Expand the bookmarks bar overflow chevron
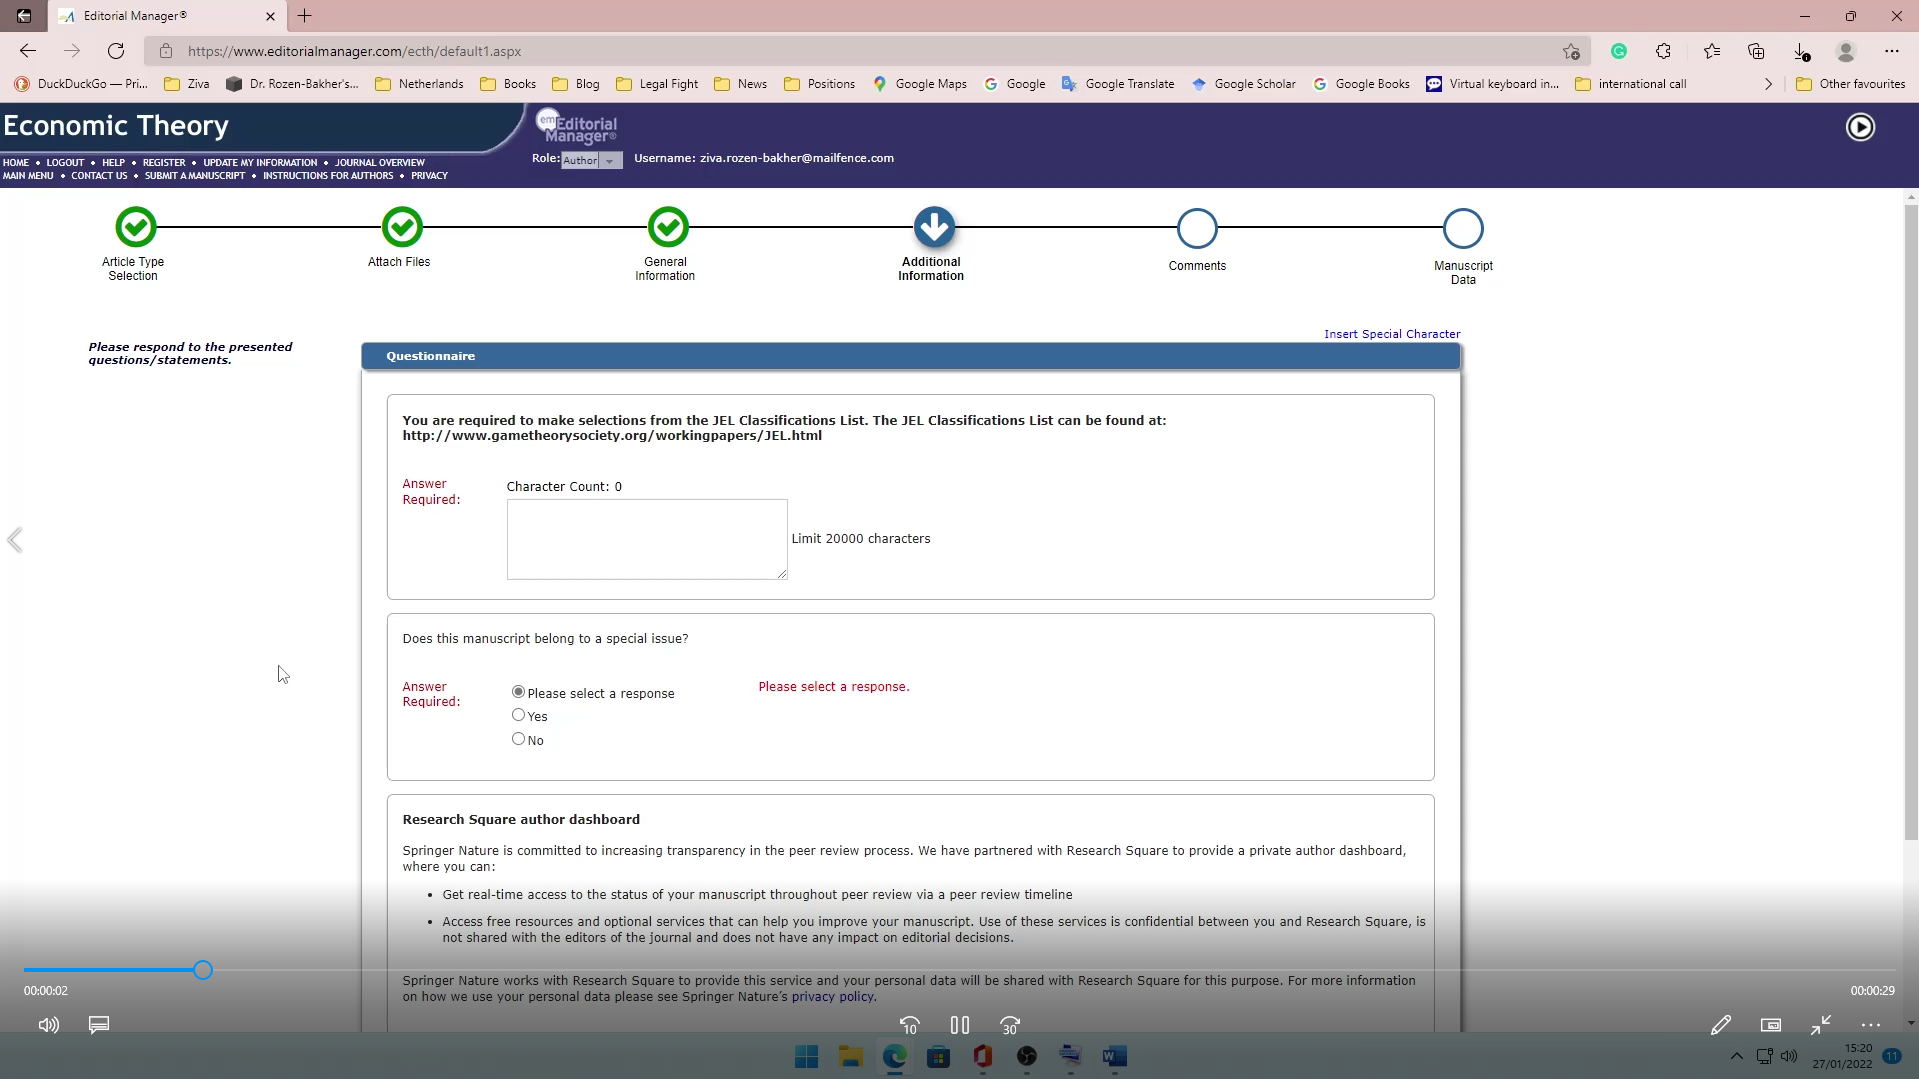 [x=1768, y=84]
